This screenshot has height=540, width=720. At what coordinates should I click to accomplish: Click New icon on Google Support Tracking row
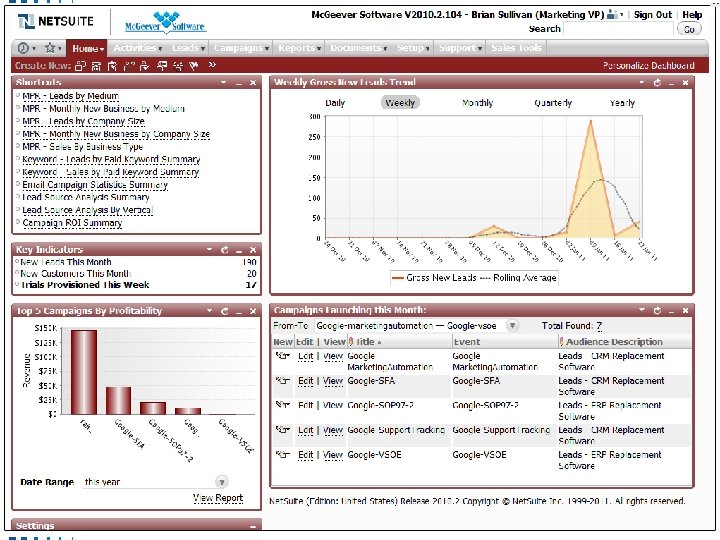pos(282,429)
